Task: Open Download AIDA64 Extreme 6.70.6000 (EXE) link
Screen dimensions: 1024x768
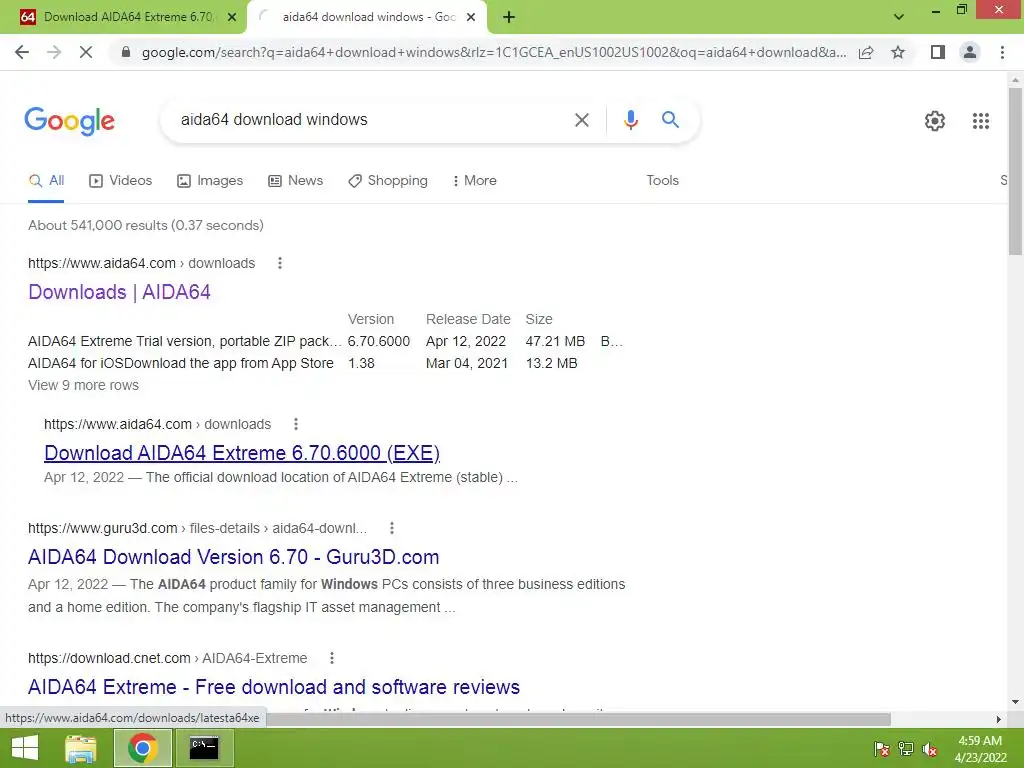Action: coord(242,453)
